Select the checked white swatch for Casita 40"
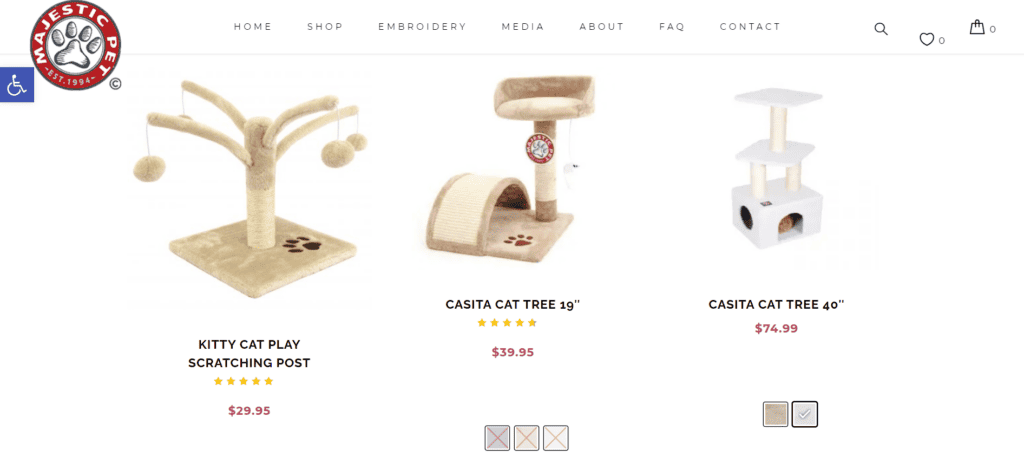Screen dimensions: 1024x463 click(x=805, y=414)
